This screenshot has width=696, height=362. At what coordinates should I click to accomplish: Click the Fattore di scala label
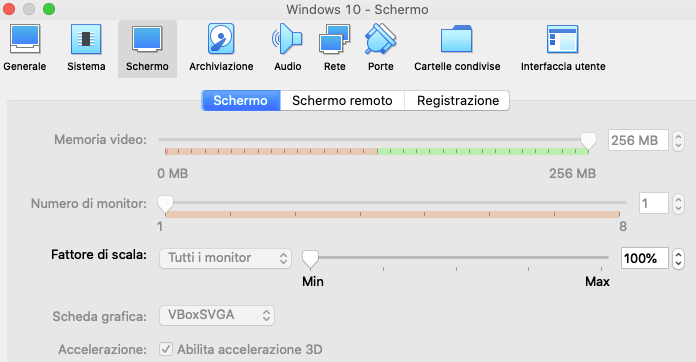99,255
